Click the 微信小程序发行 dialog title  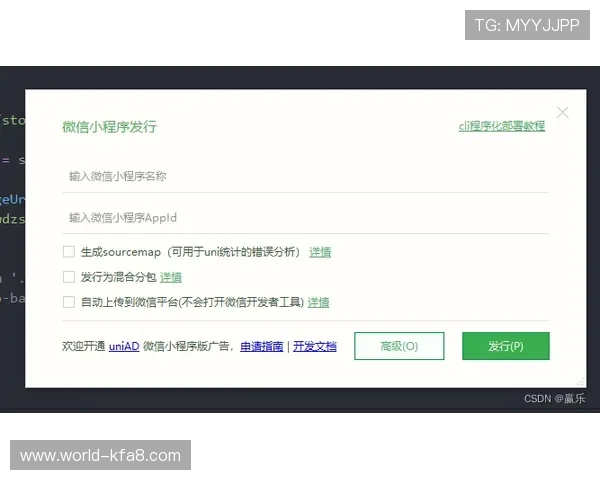[109, 126]
